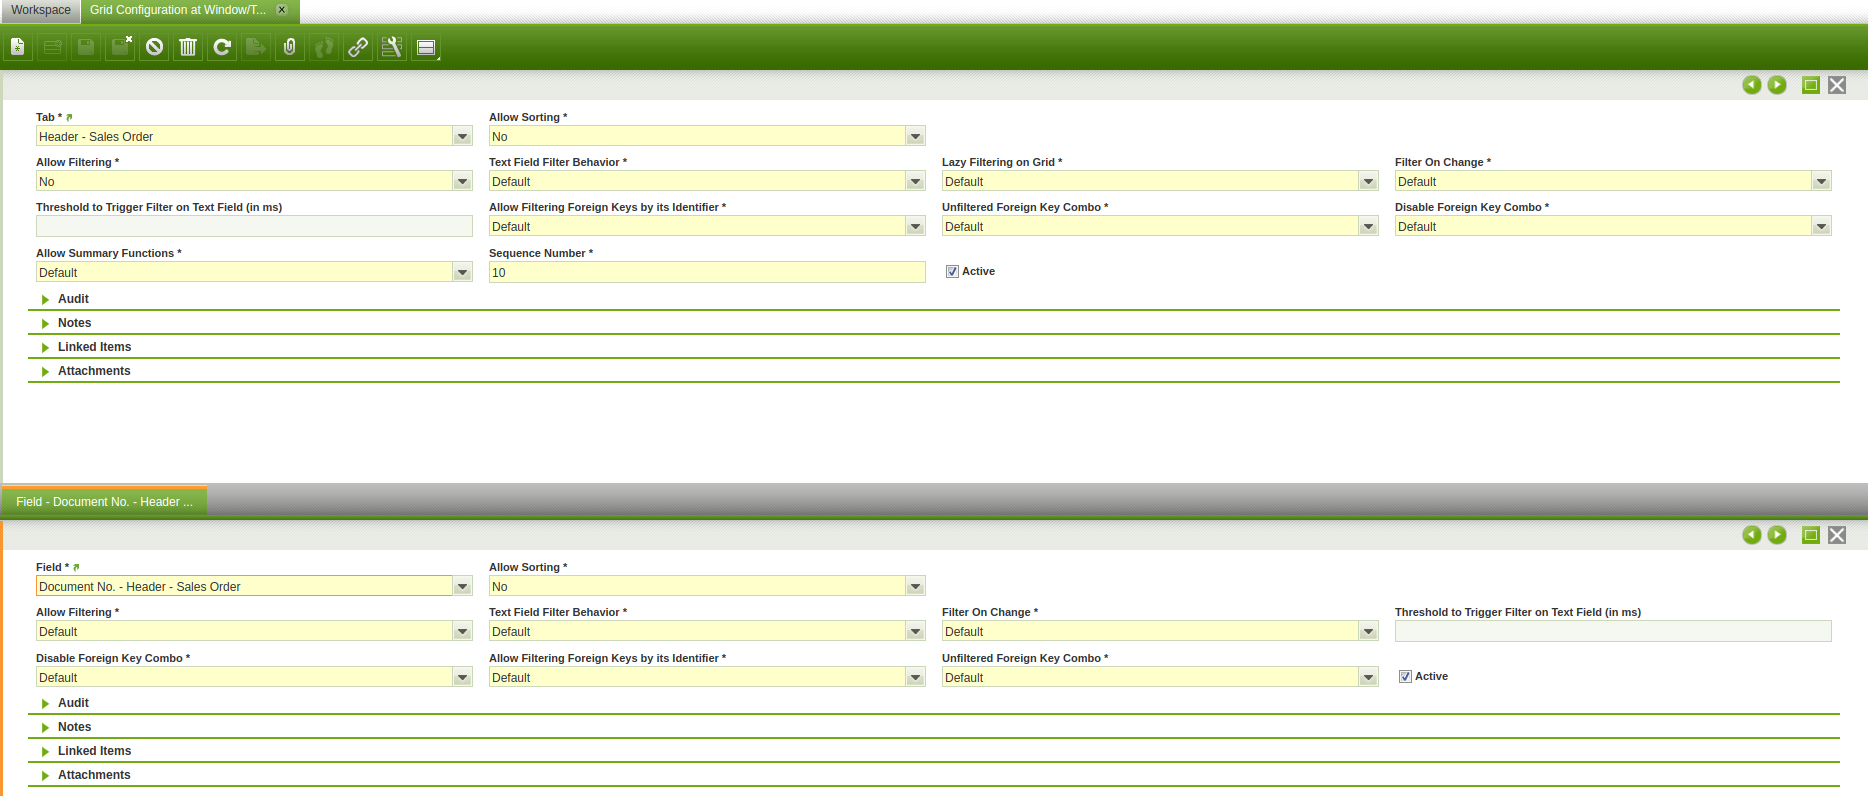Screen dimensions: 1868x796
Task: Open Allow Filtering Foreign Keys dropdown in Tab form
Action: point(915,226)
